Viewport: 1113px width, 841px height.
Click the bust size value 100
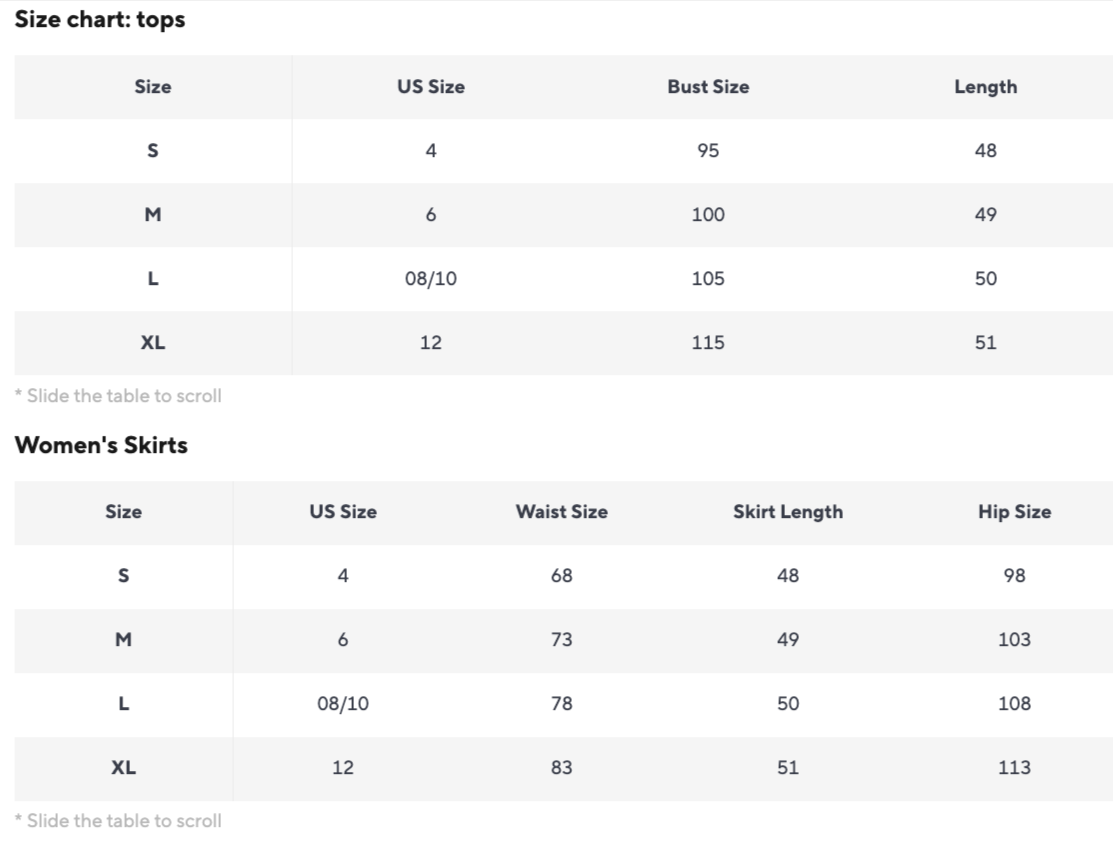[708, 215]
